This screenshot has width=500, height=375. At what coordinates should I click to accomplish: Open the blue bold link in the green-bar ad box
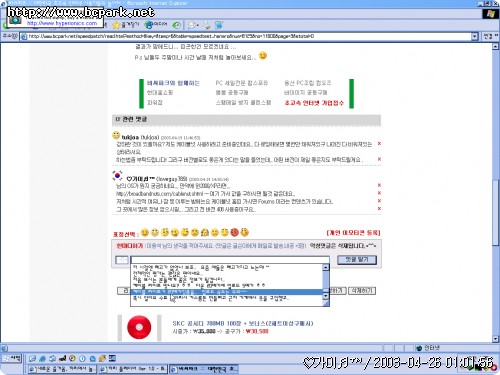pos(173,83)
